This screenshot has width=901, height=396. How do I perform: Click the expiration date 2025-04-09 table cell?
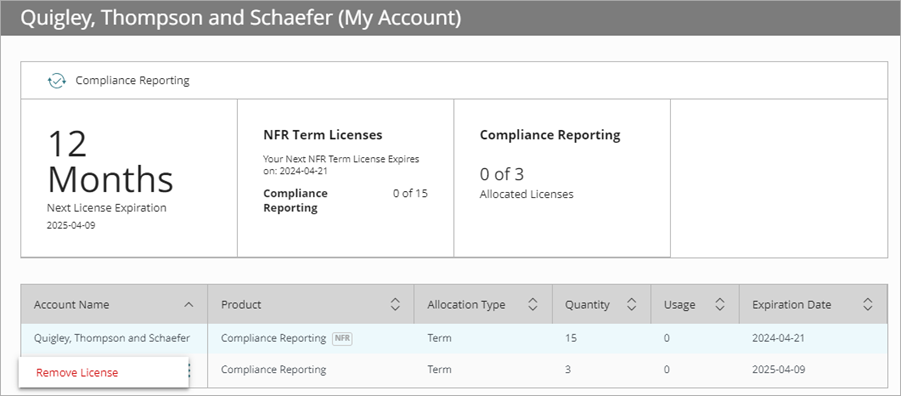coord(779,370)
